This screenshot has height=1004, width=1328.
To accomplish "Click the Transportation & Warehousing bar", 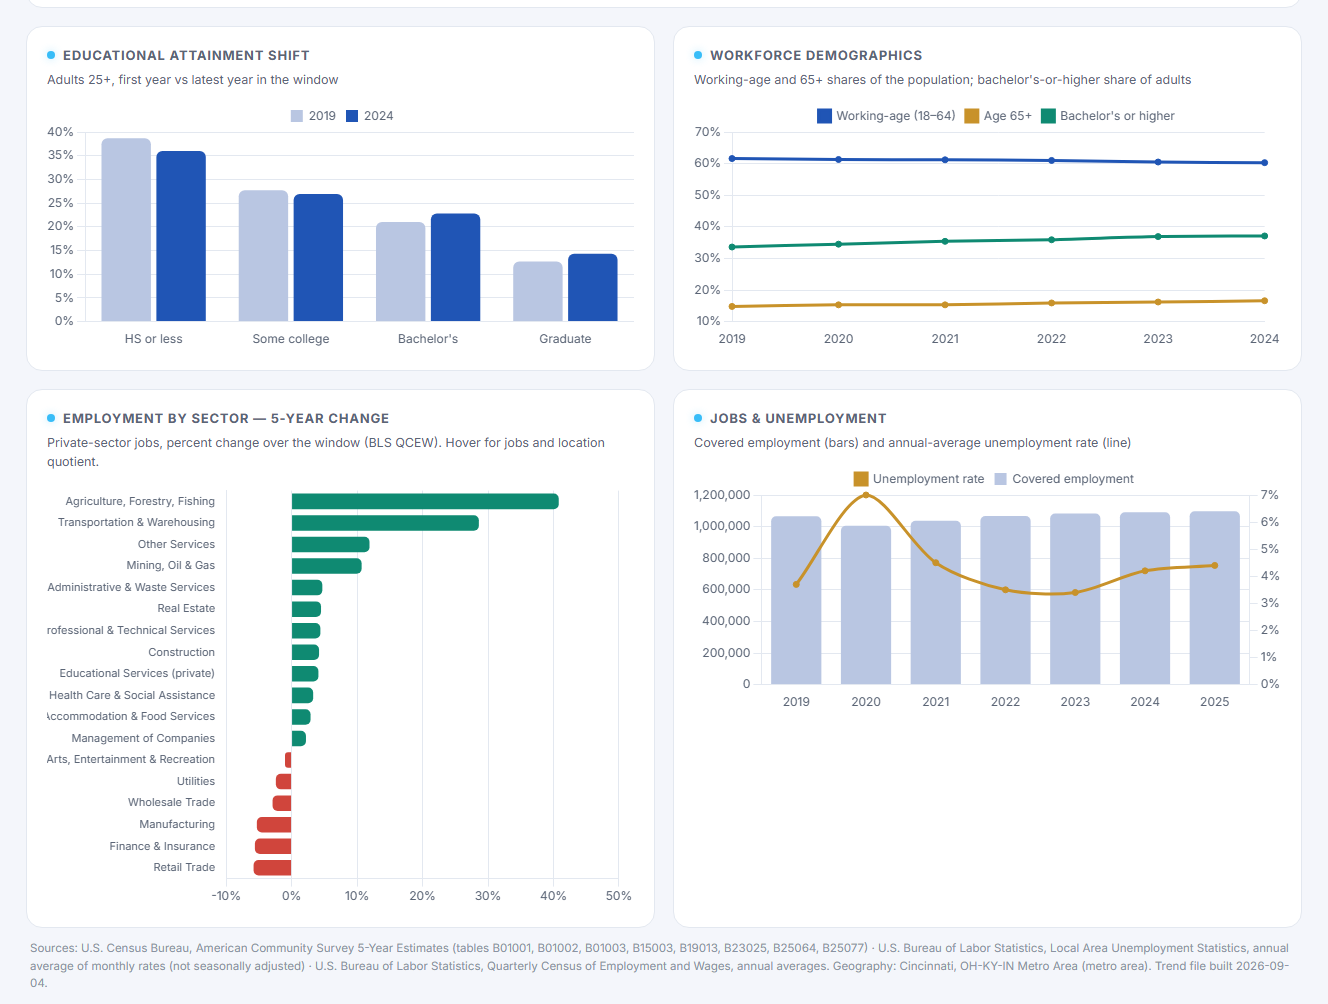I will pyautogui.click(x=385, y=523).
